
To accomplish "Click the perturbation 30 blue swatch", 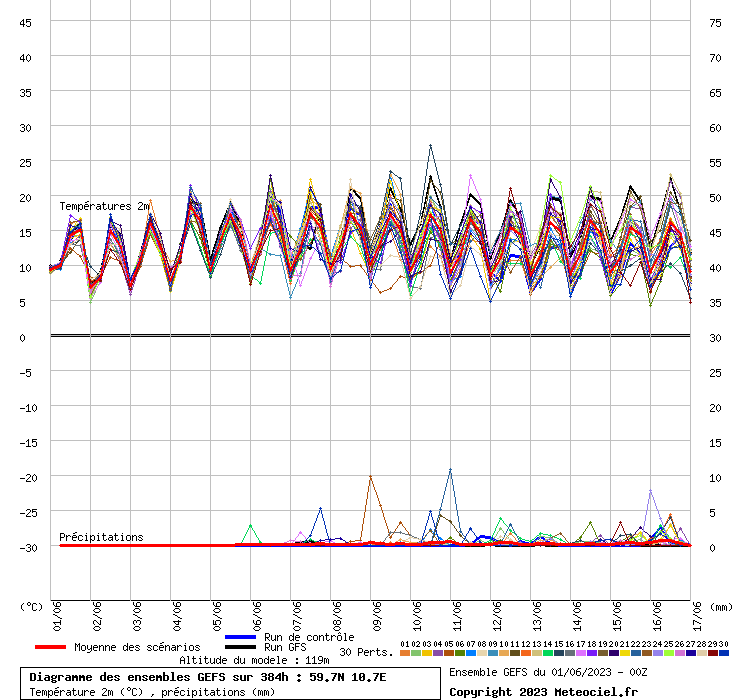I will (723, 653).
